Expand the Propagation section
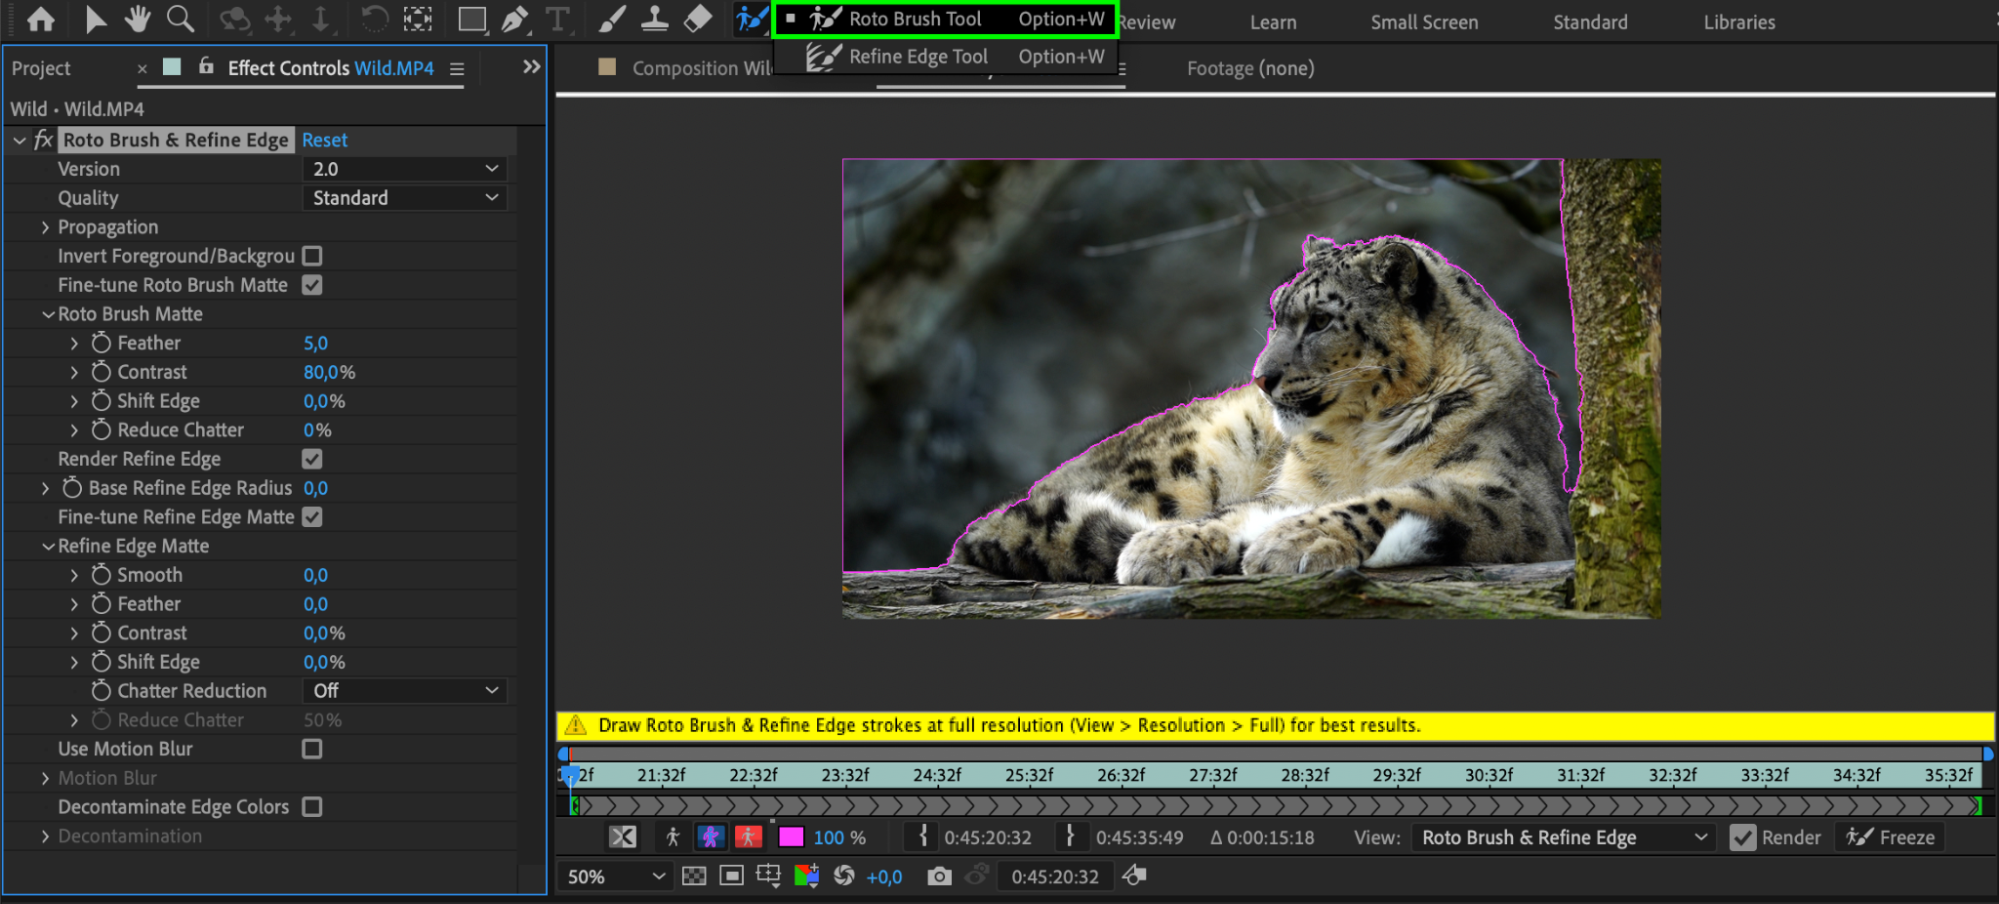 coord(45,228)
